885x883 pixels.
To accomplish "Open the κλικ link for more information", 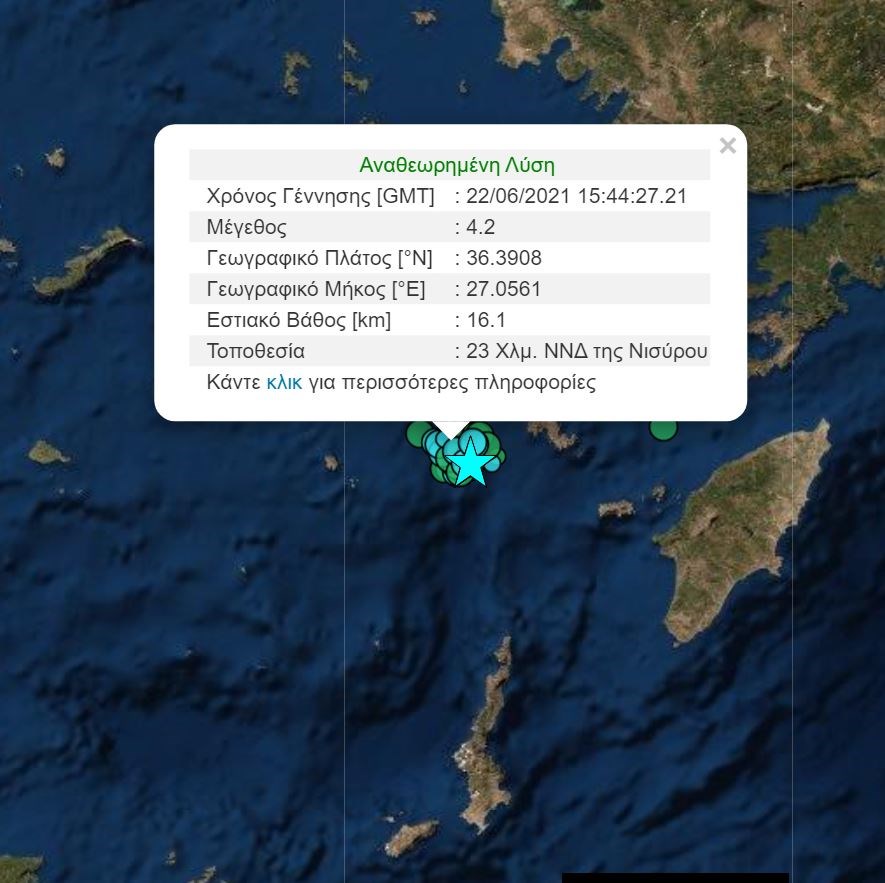I will pyautogui.click(x=284, y=382).
